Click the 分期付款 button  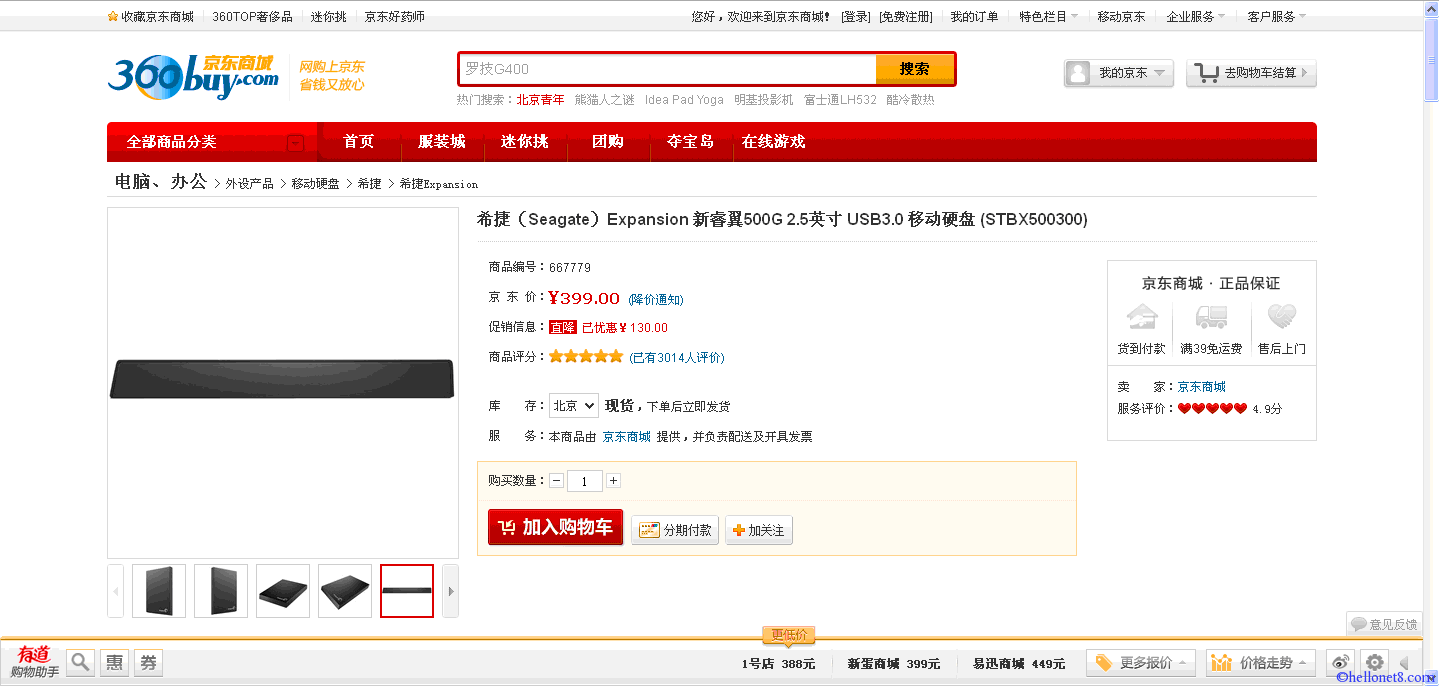pos(677,530)
